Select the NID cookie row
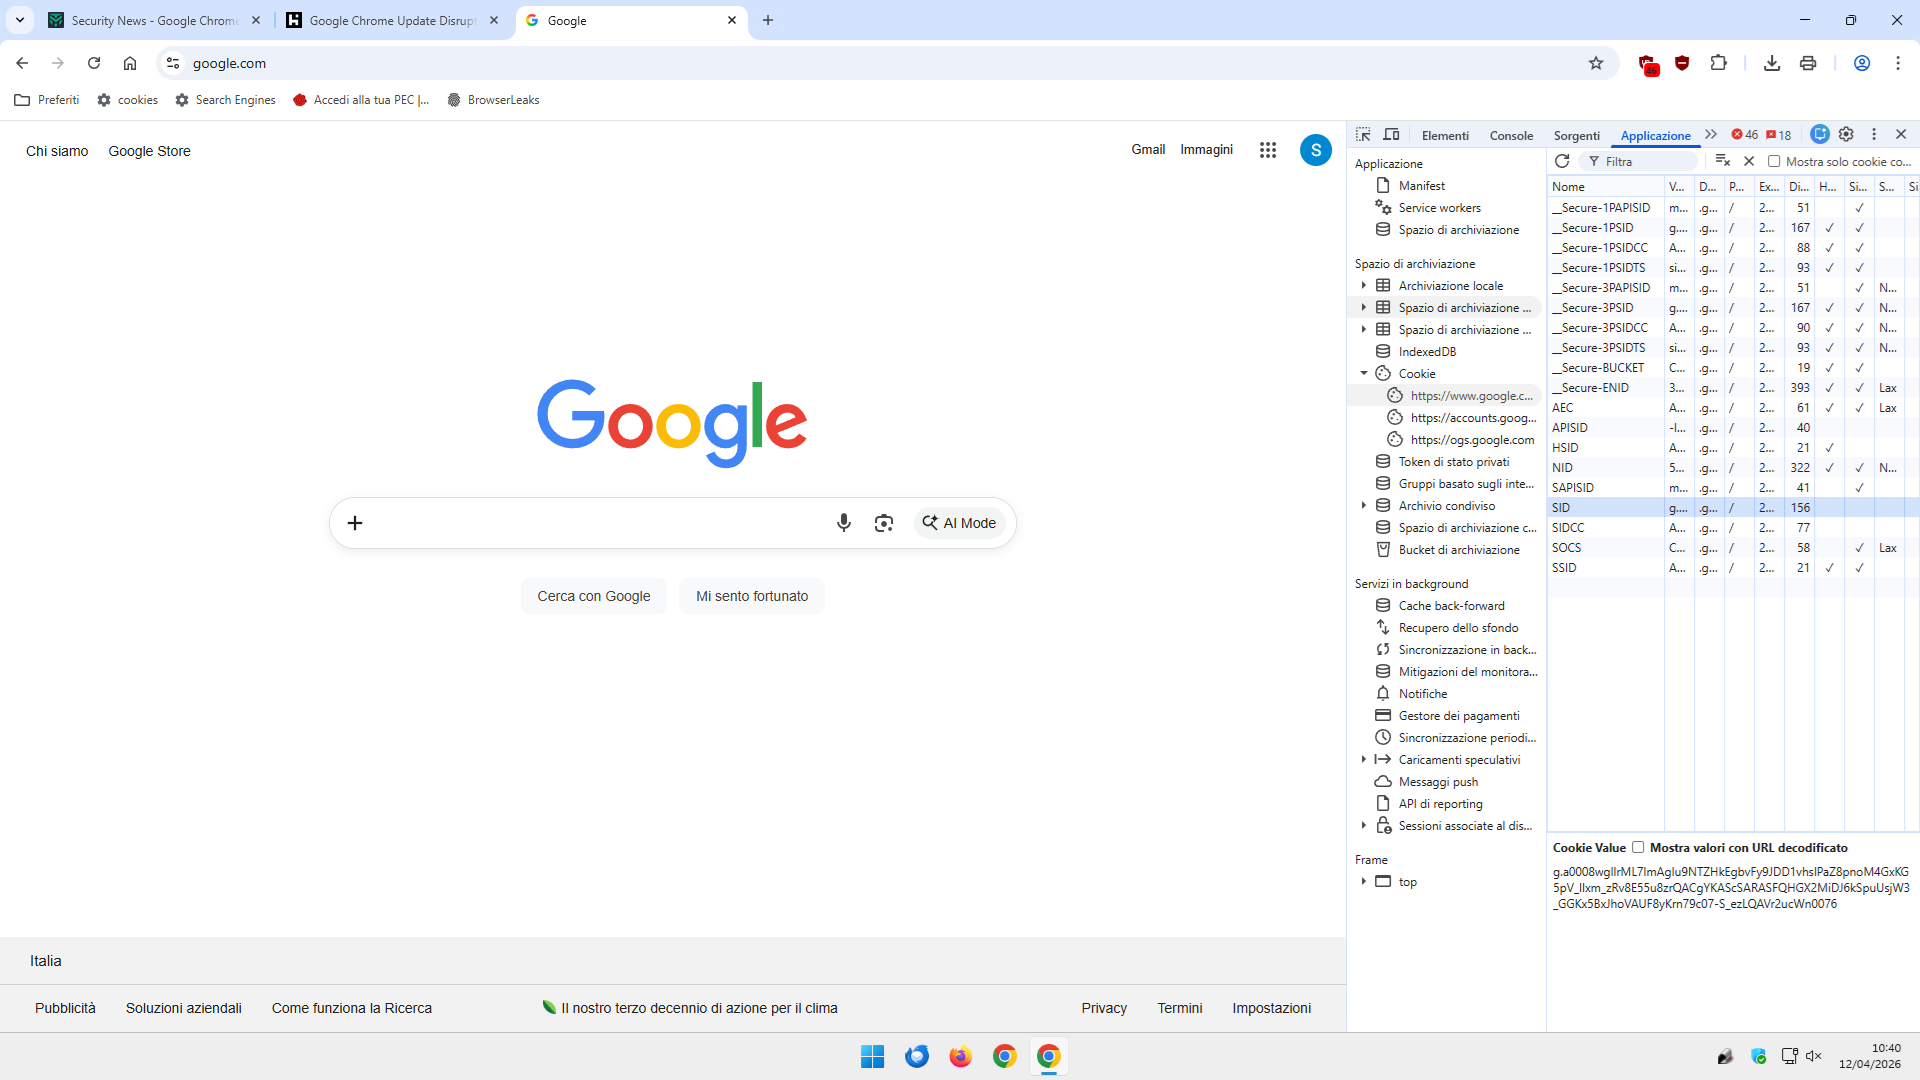This screenshot has width=1920, height=1080. 1733,468
